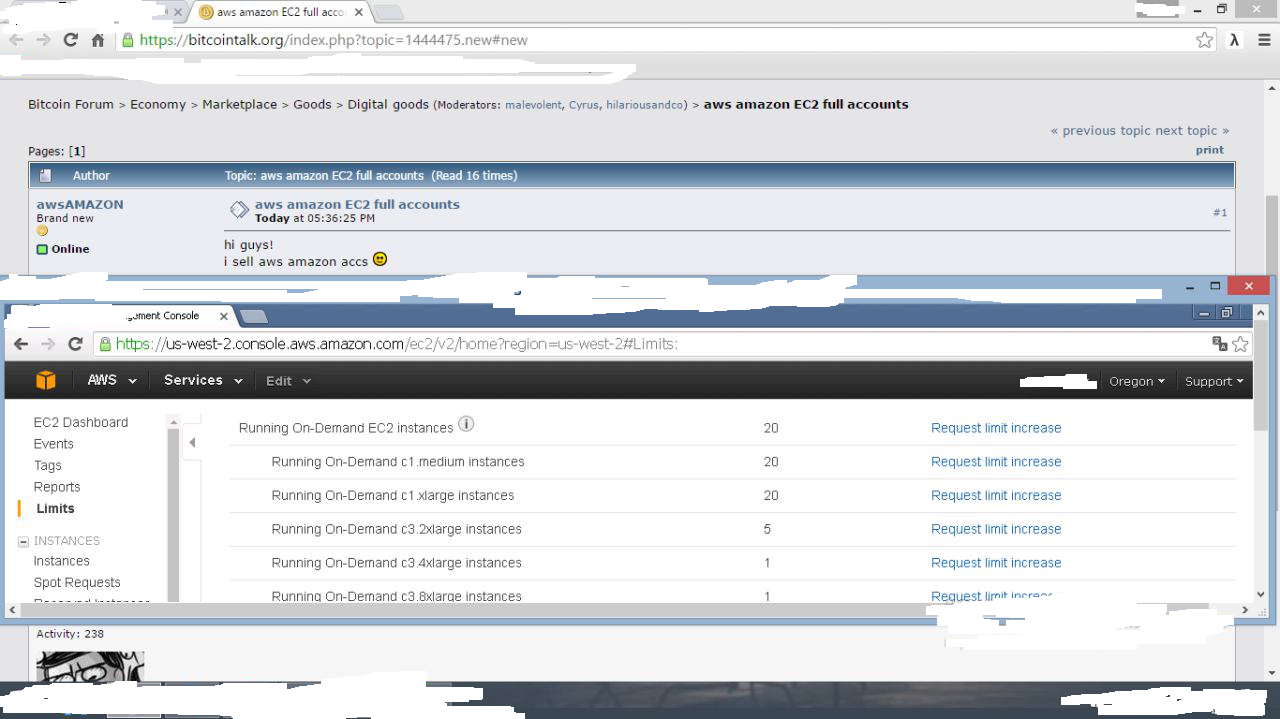Open Events in the sidebar
This screenshot has width=1280, height=719.
[54, 444]
